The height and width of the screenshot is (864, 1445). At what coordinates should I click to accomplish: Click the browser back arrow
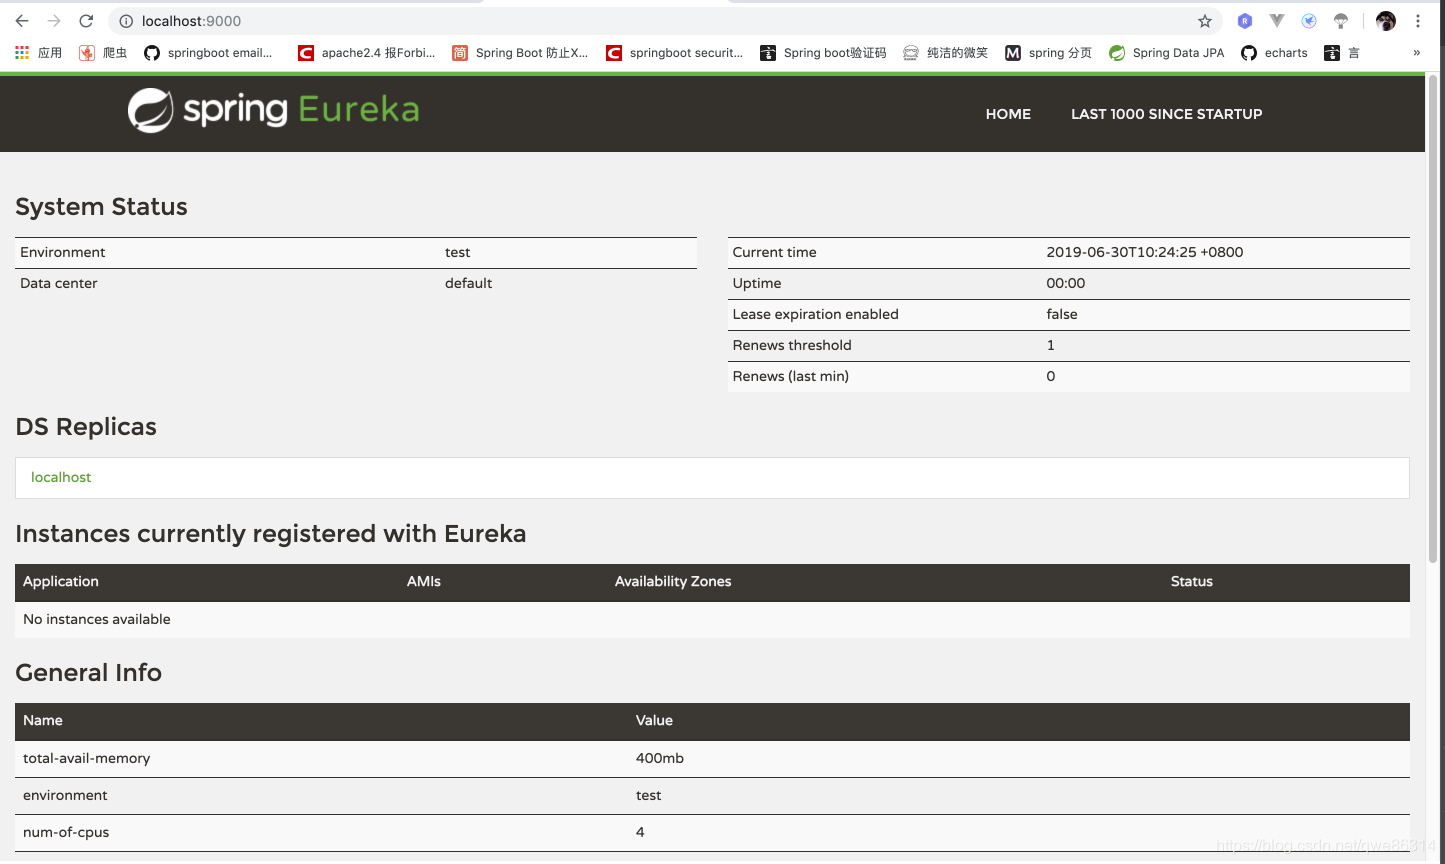[x=22, y=21]
